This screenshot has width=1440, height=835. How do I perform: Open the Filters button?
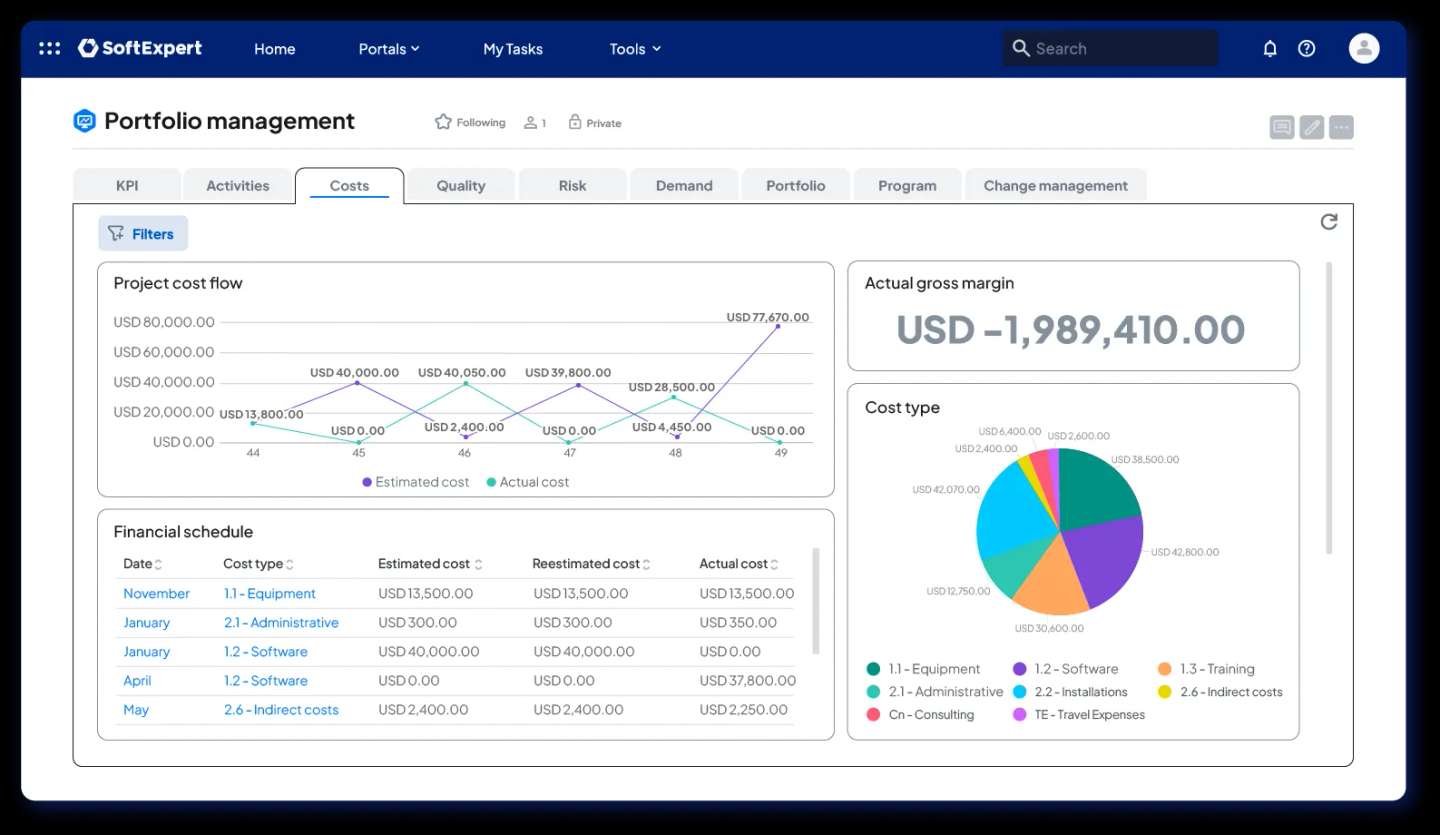pyautogui.click(x=142, y=233)
